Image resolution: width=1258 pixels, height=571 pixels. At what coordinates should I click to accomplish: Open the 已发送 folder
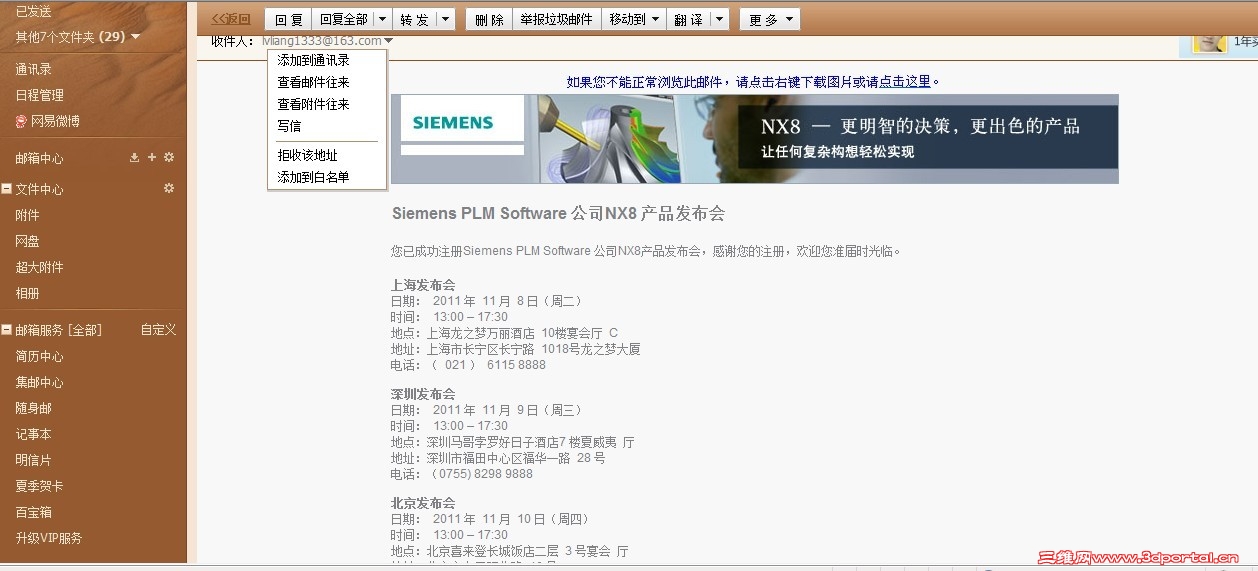pos(33,11)
